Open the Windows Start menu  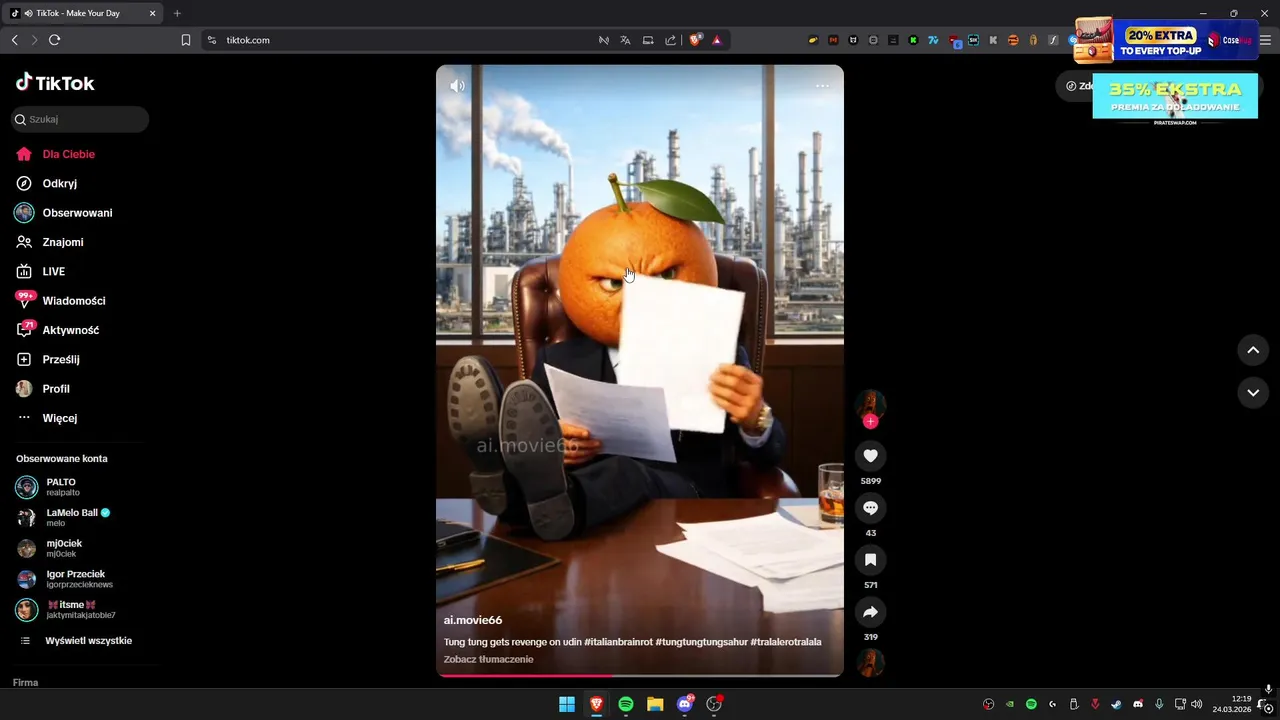tap(567, 704)
